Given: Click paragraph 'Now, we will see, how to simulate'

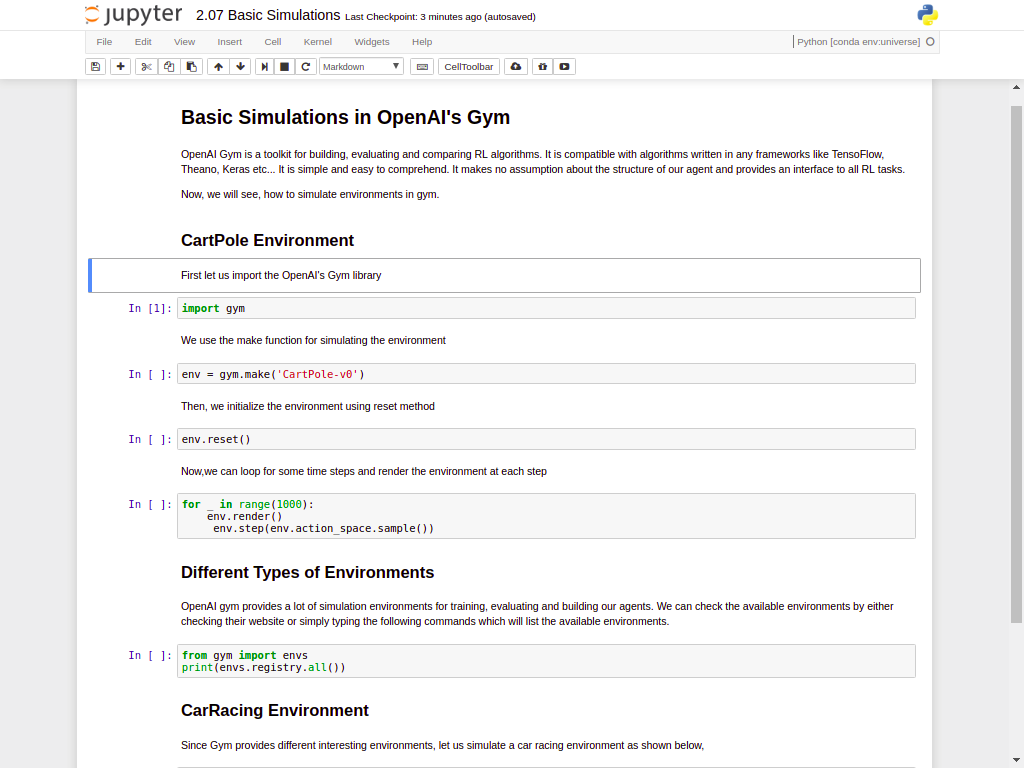Looking at the screenshot, I should point(310,195).
